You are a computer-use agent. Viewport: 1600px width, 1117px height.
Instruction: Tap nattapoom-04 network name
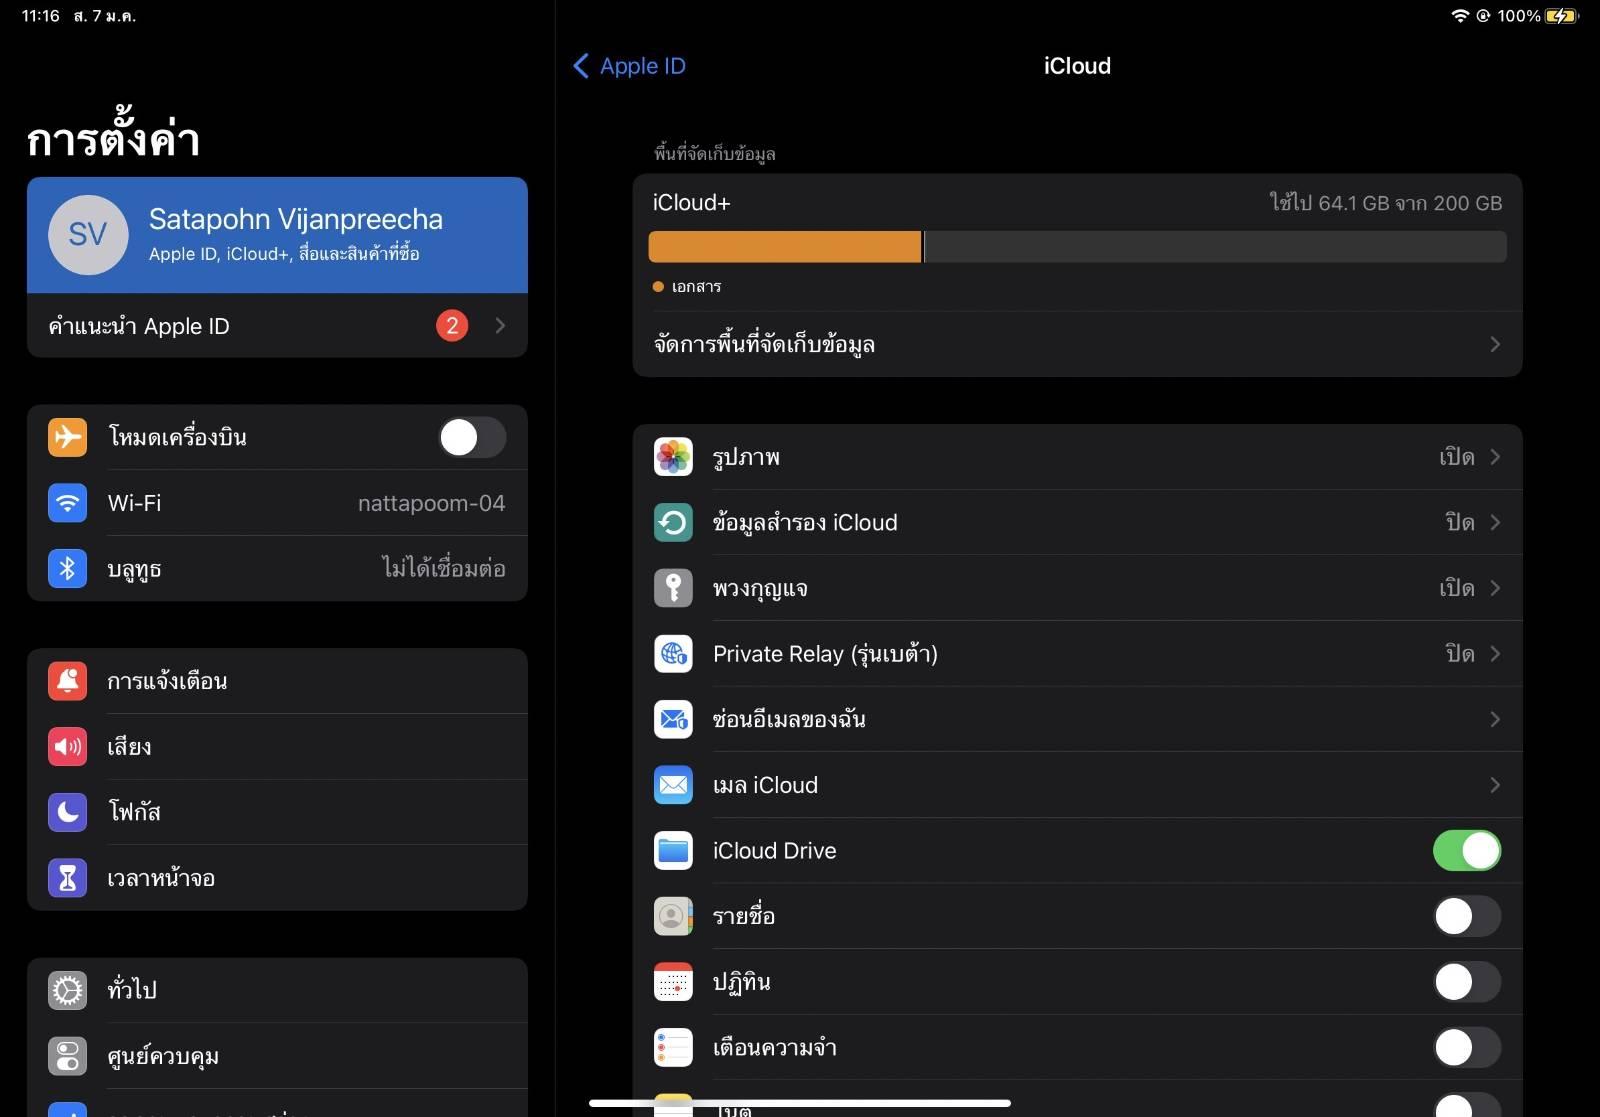[x=431, y=503]
